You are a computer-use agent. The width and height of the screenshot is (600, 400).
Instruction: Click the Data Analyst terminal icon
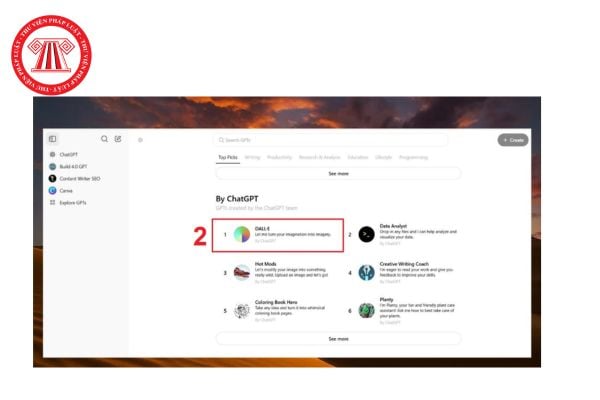(366, 234)
